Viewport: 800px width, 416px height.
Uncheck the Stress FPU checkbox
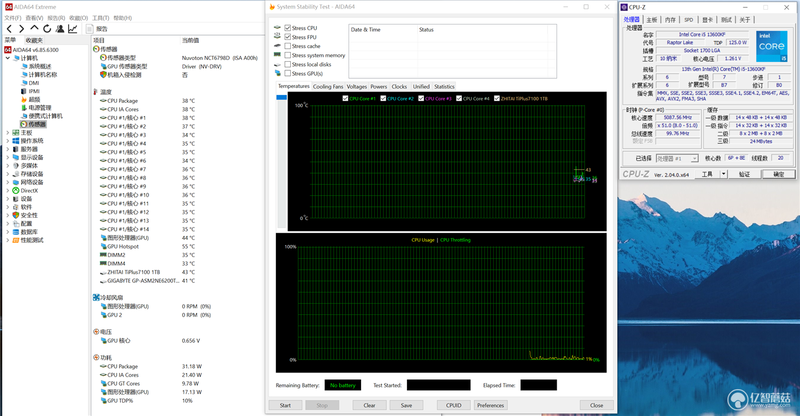tap(288, 37)
